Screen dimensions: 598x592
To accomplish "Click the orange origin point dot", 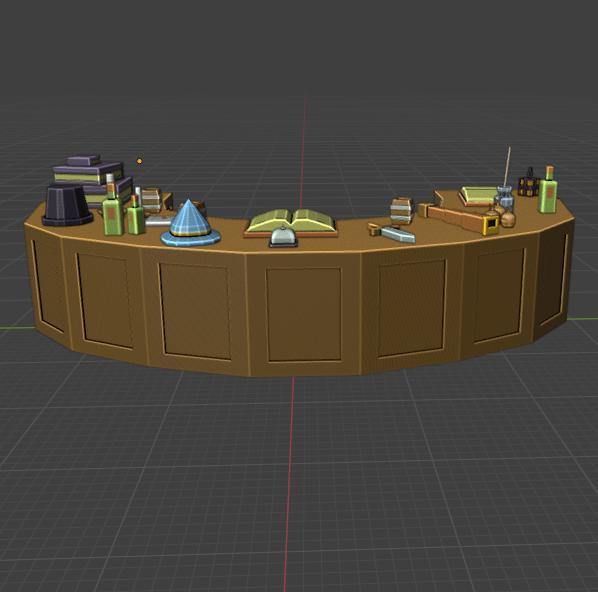I will pyautogui.click(x=140, y=161).
